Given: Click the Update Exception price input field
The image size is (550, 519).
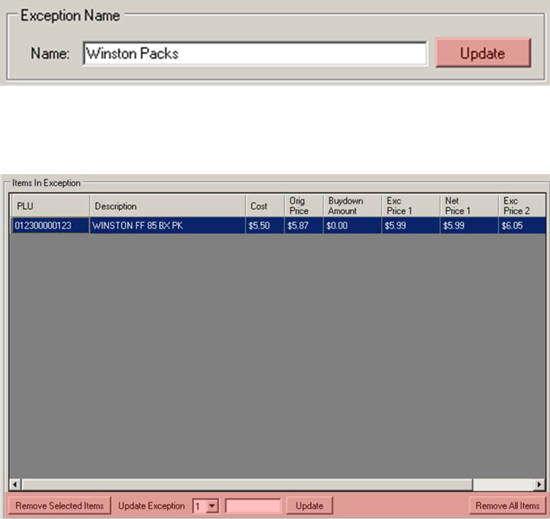Looking at the screenshot, I should coord(253,506).
